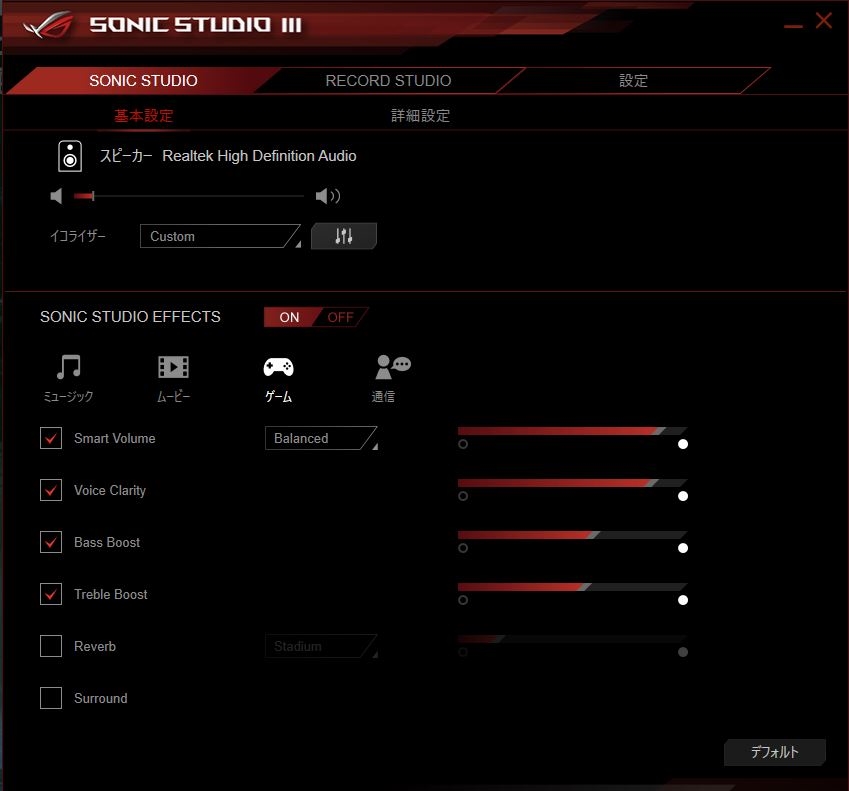Select the 基本設定 sub-tab
The width and height of the screenshot is (849, 791).
point(143,115)
